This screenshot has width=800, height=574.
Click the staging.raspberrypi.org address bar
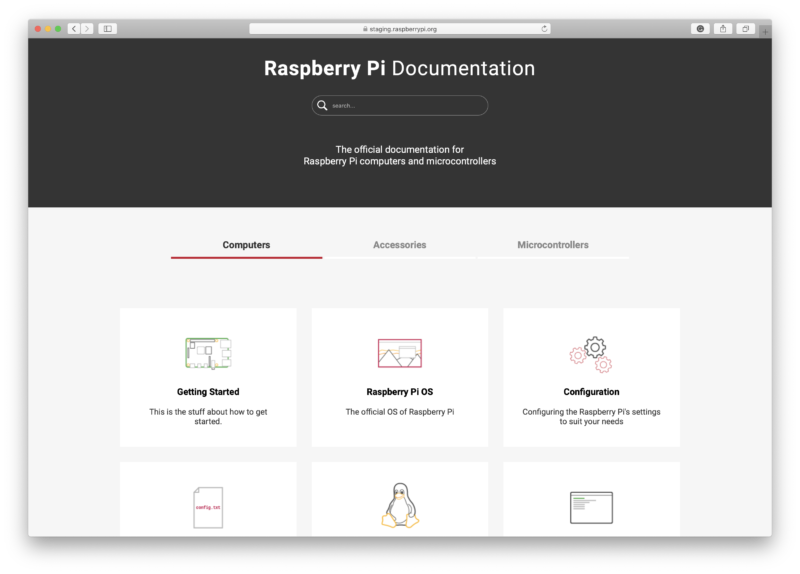tap(399, 29)
